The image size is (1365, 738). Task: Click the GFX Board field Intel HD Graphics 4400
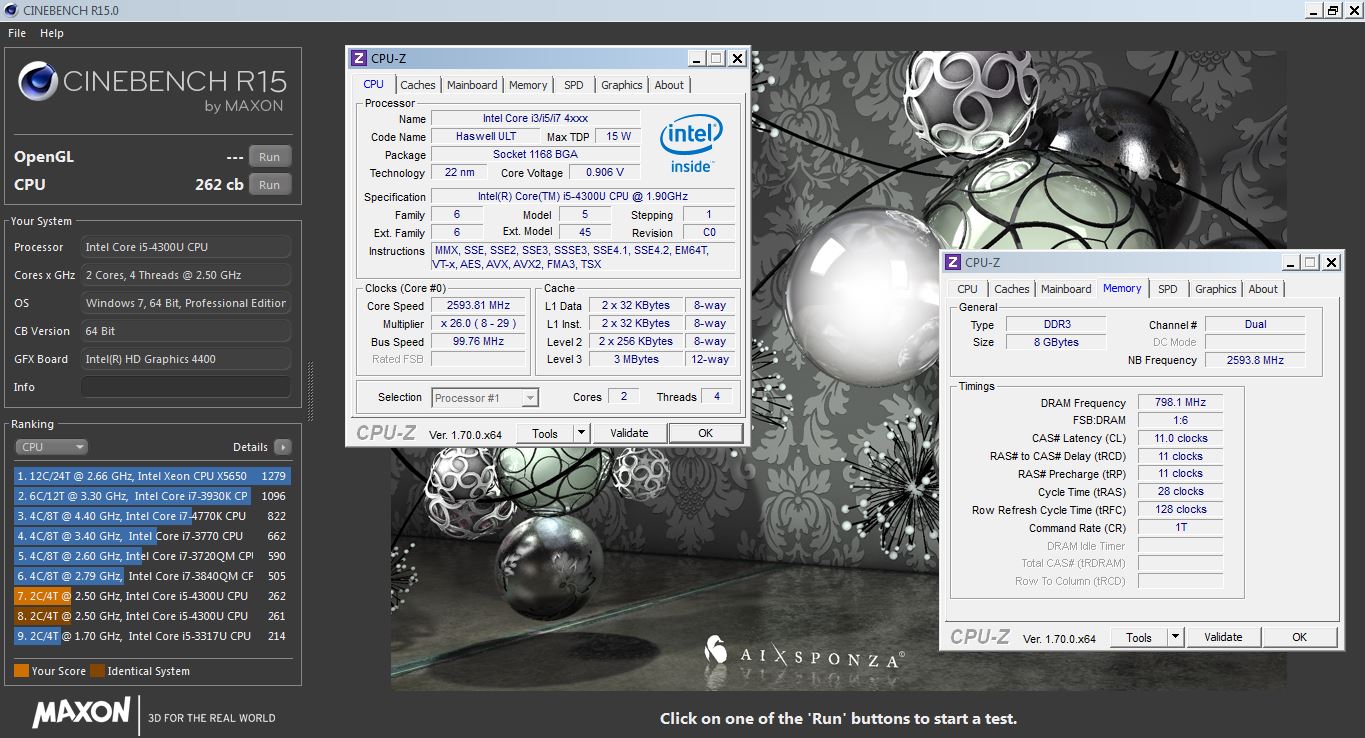coord(186,359)
